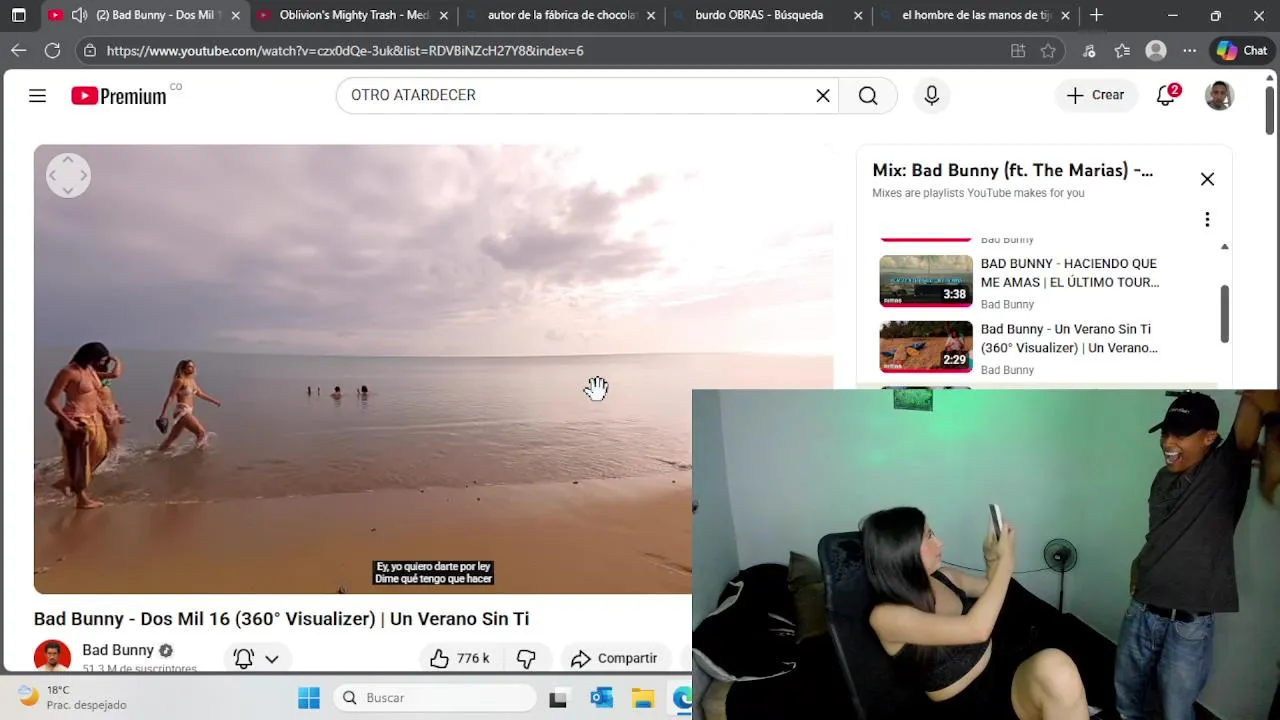1280x720 pixels.
Task: Mute the tab via the speaker icon
Action: (80, 15)
